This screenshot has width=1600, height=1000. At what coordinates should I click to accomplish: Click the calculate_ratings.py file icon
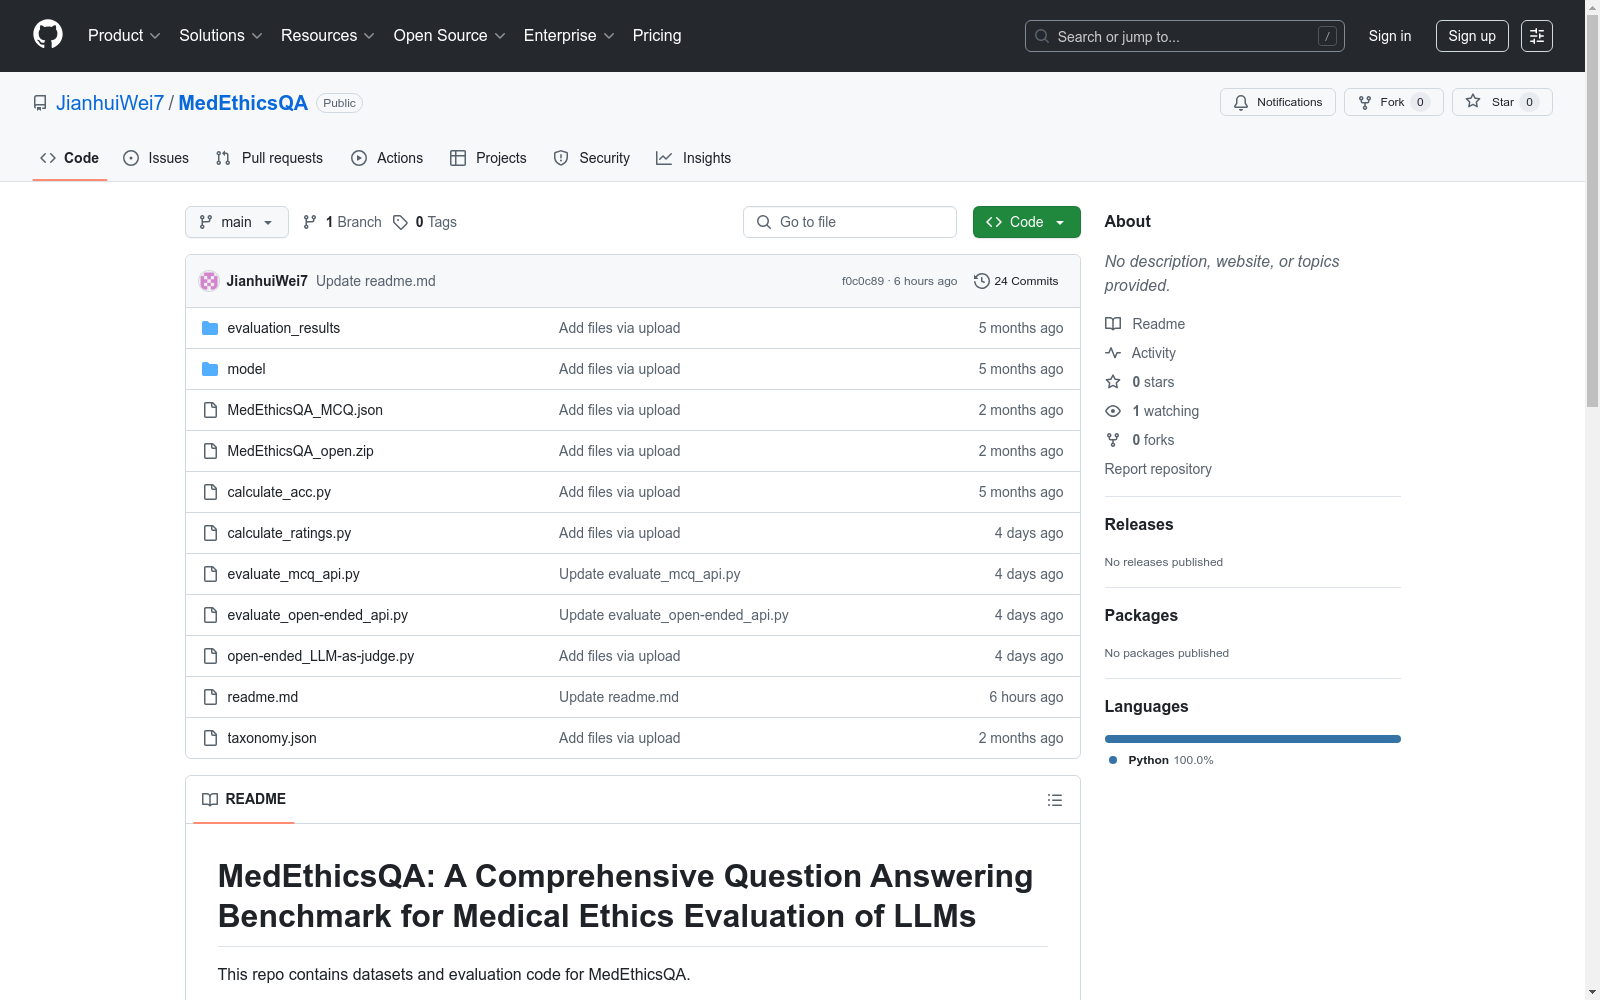(x=210, y=533)
